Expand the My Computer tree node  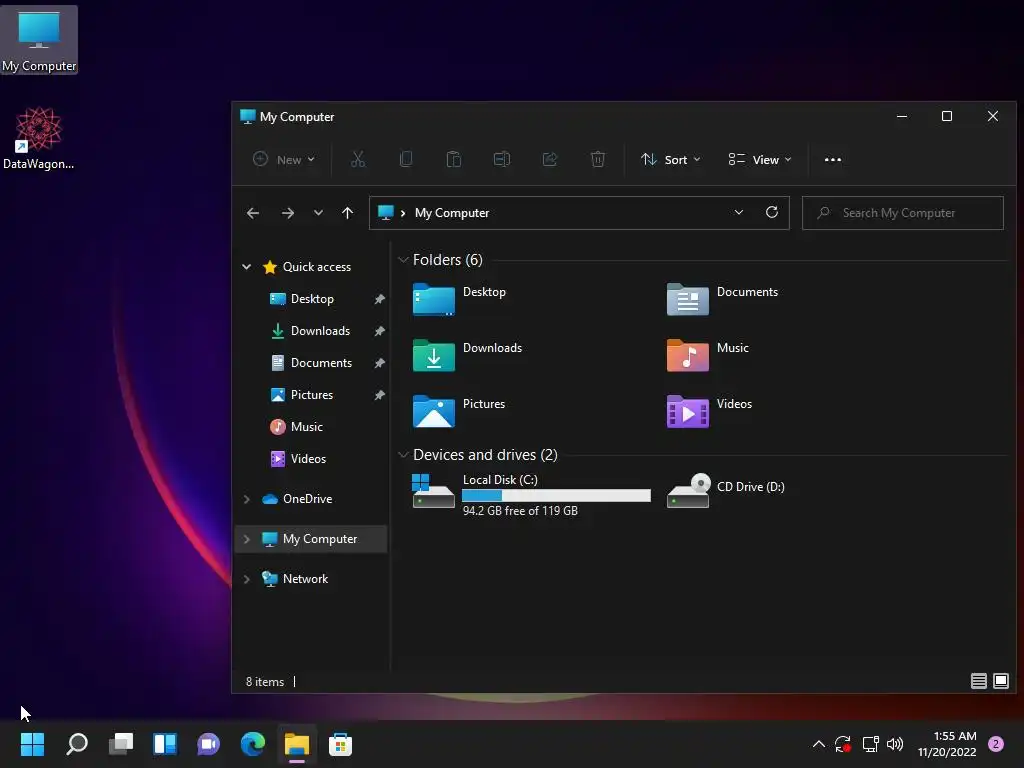[x=247, y=539]
